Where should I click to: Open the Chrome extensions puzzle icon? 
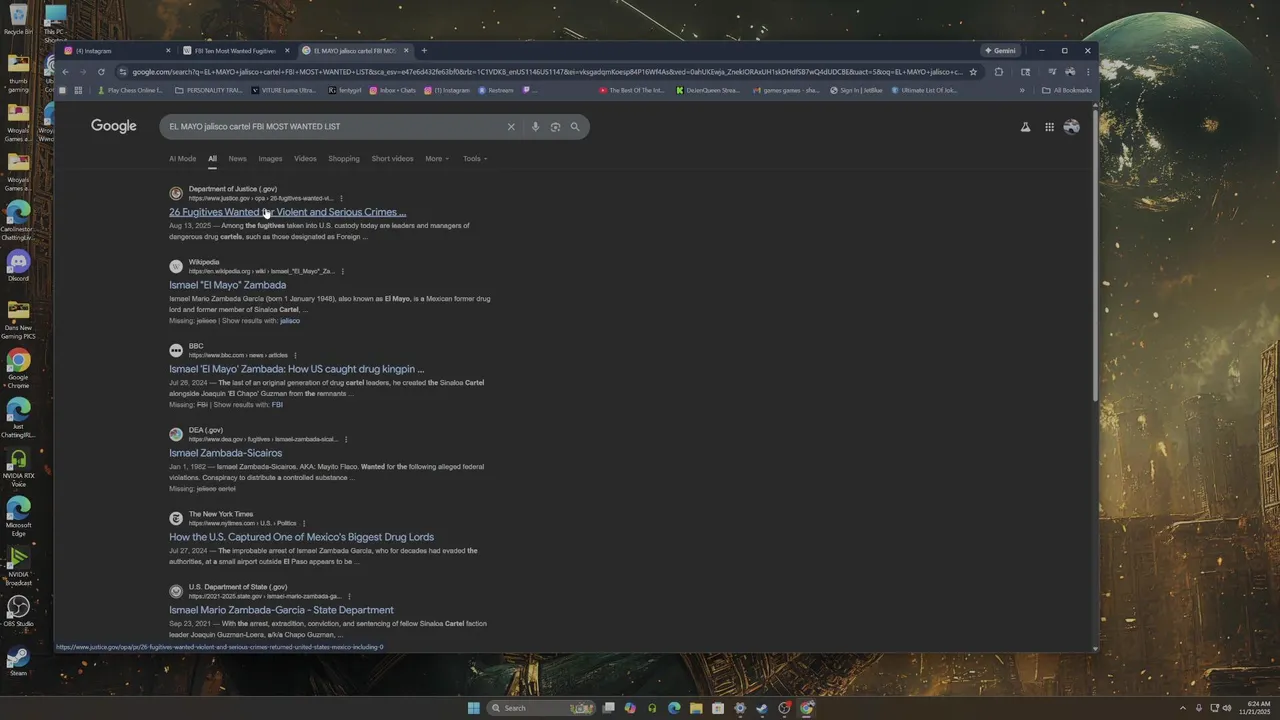pos(998,72)
